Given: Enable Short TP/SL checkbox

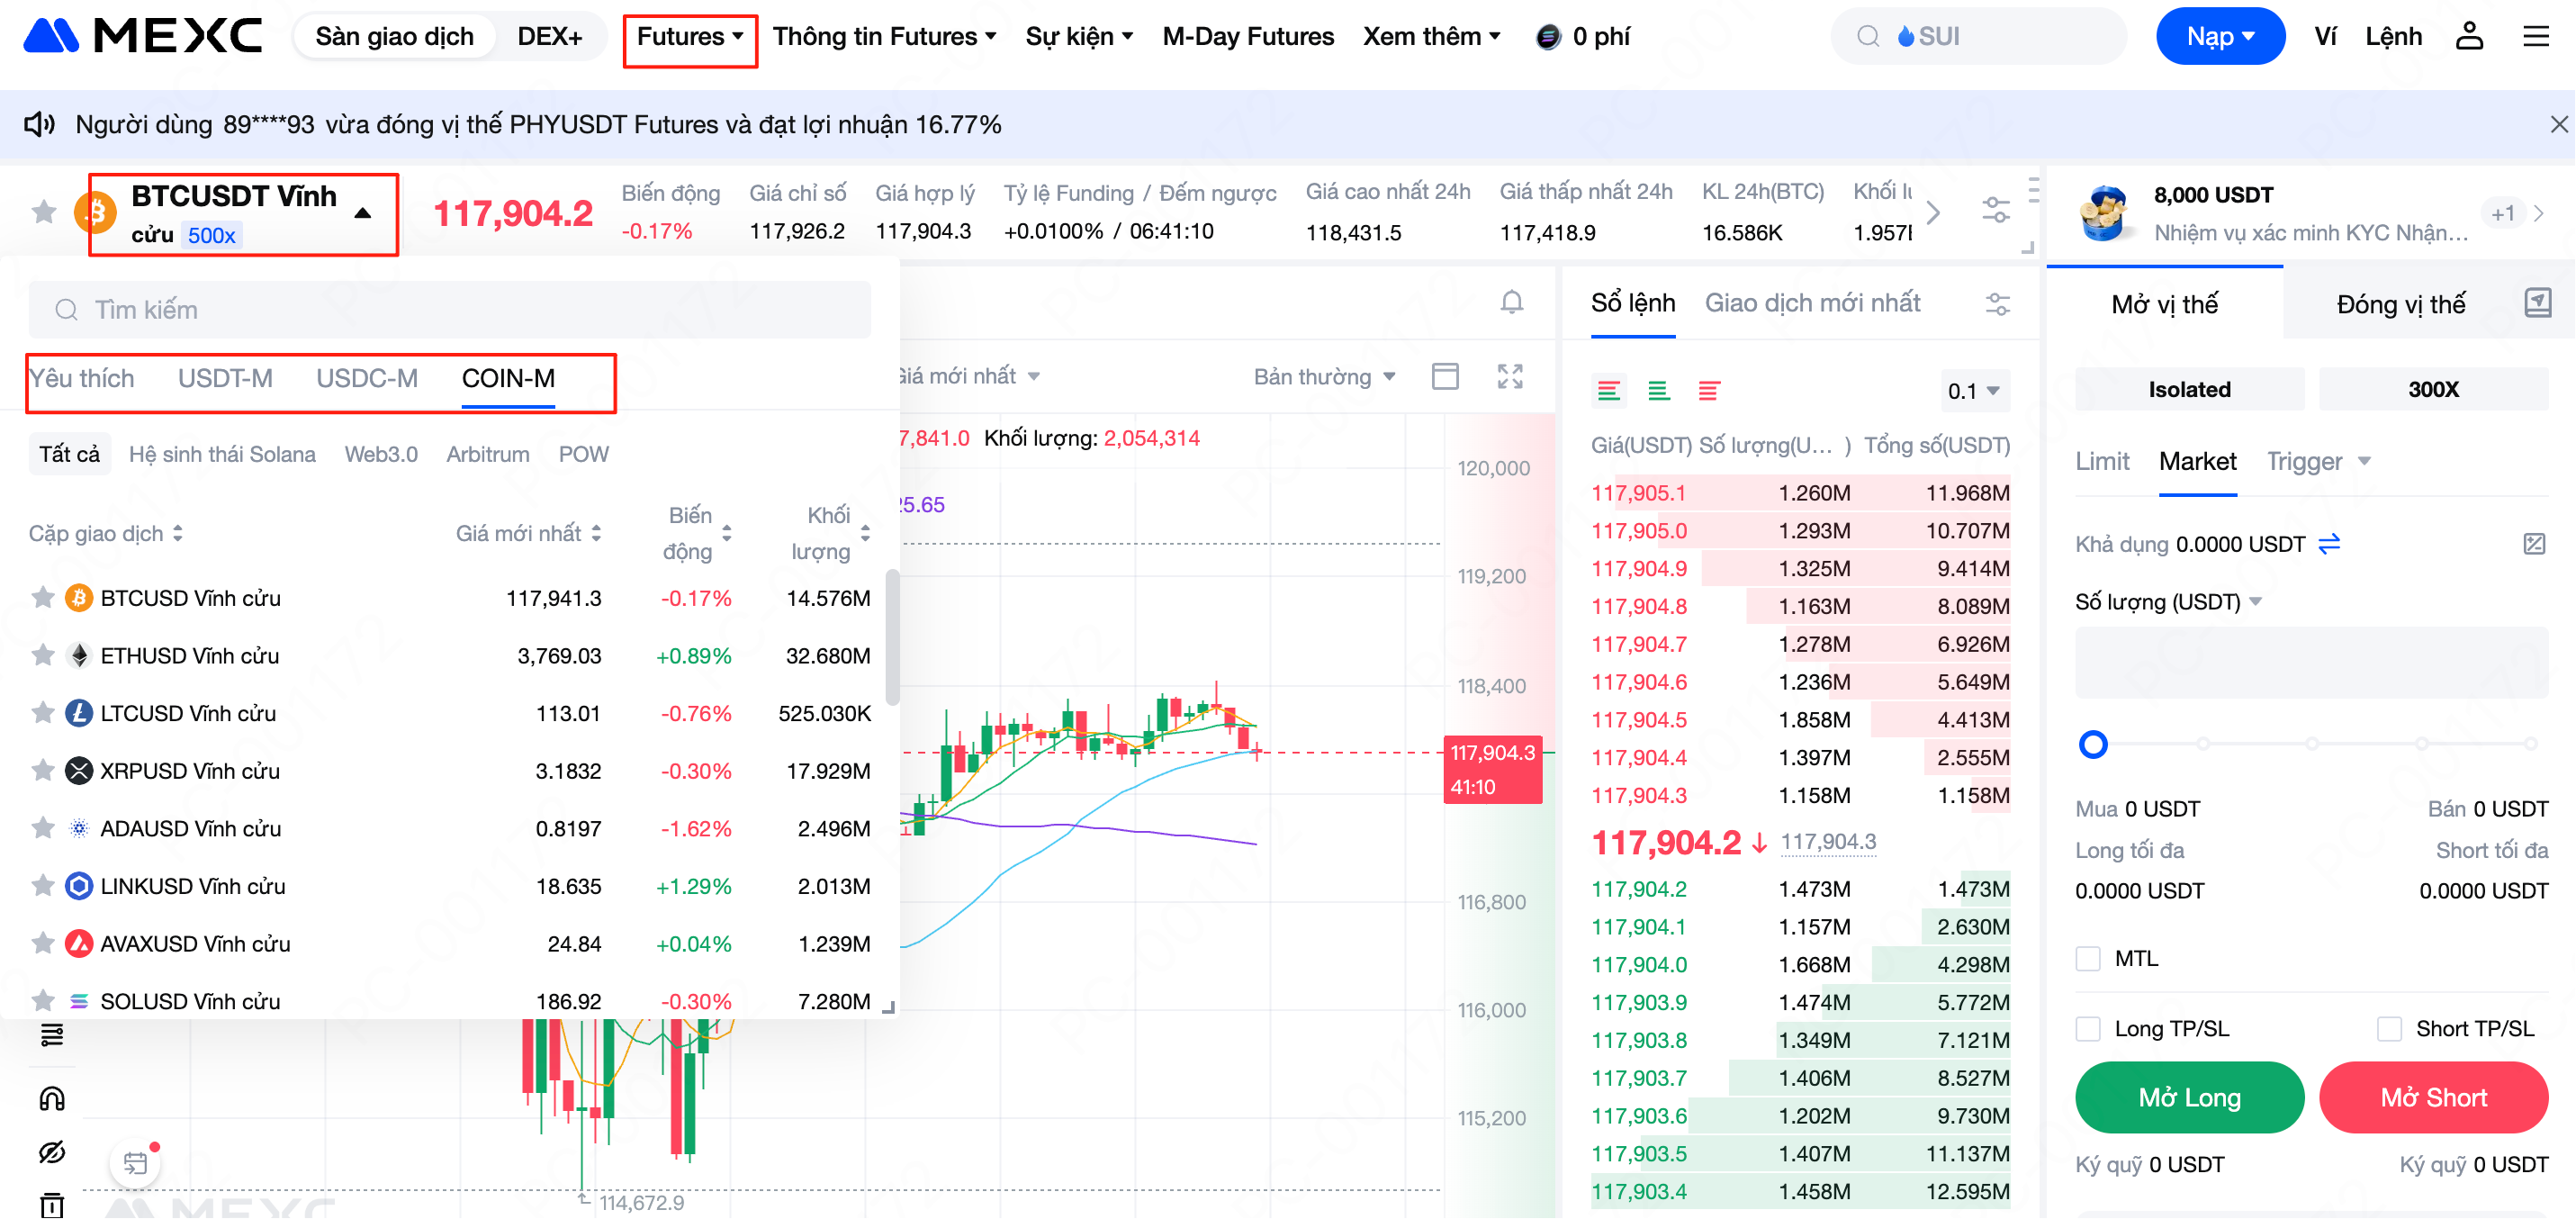Looking at the screenshot, I should (x=2388, y=1029).
